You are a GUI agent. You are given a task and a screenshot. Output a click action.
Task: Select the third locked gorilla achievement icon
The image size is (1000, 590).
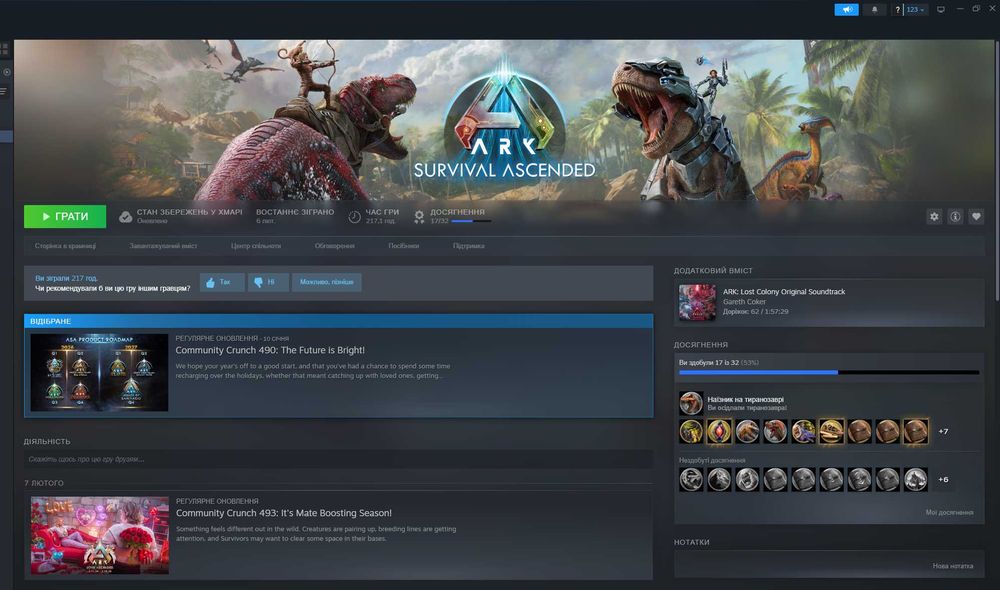747,479
